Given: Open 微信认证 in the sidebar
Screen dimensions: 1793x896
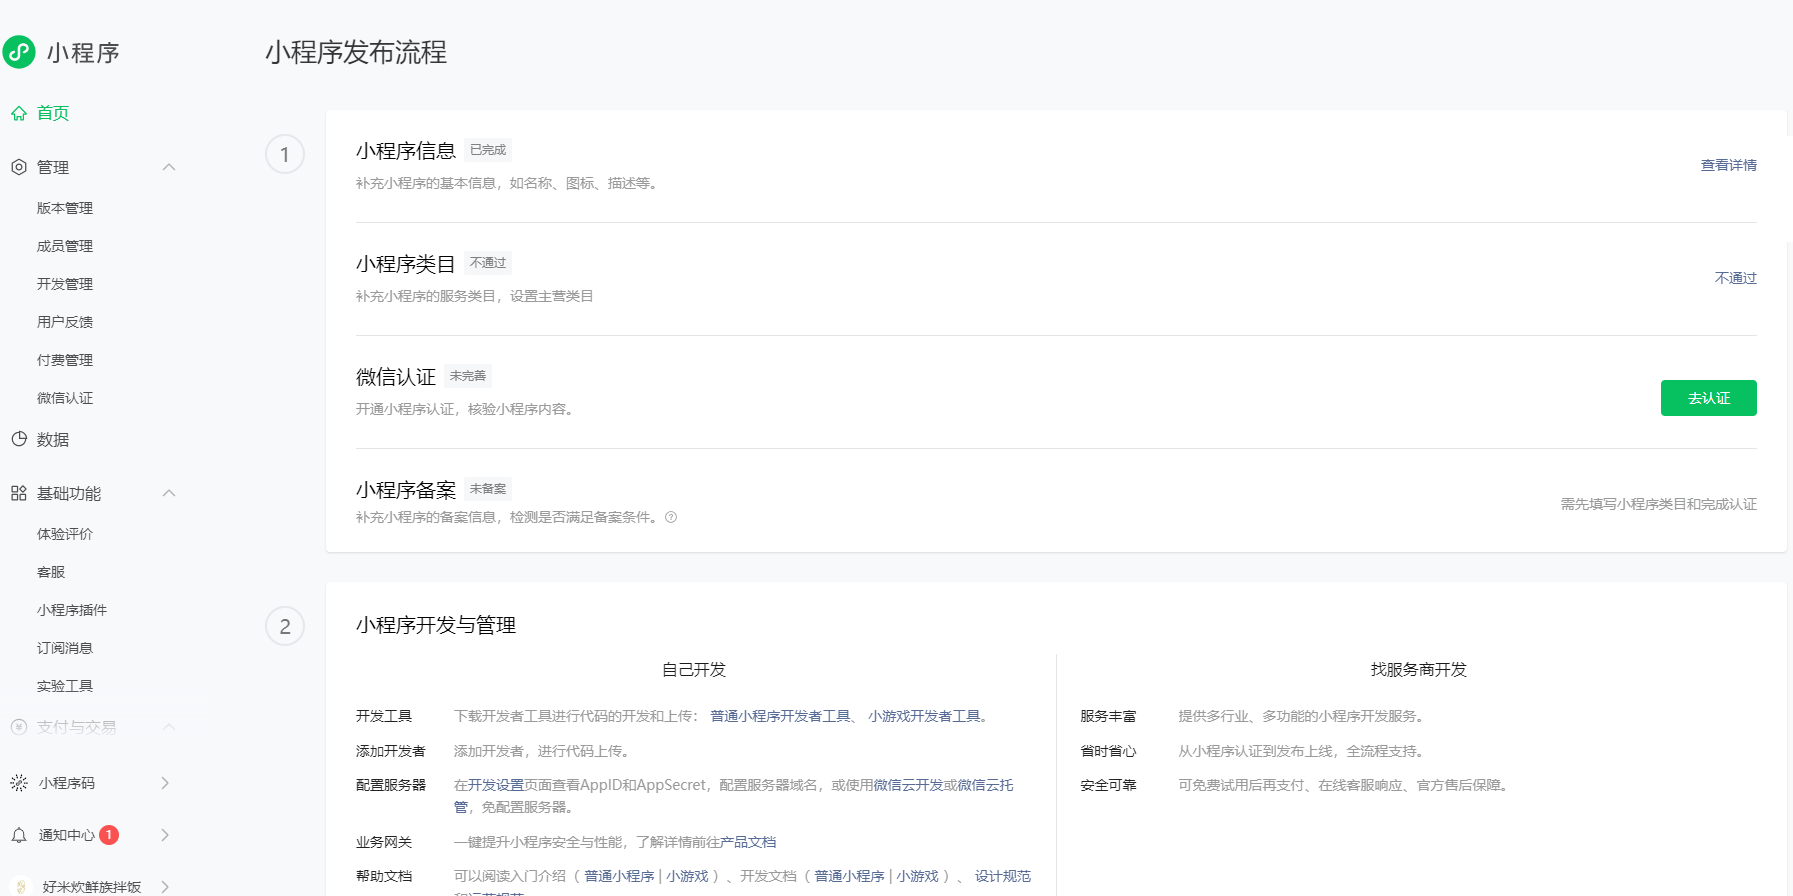Looking at the screenshot, I should pos(65,398).
